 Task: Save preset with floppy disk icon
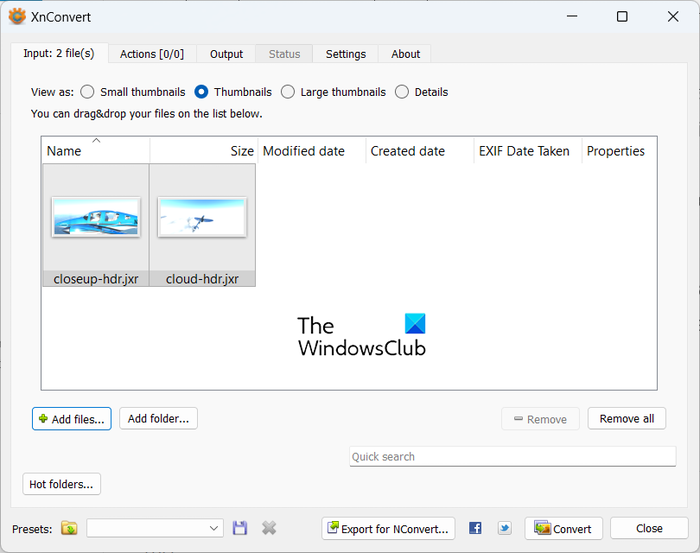[x=240, y=528]
